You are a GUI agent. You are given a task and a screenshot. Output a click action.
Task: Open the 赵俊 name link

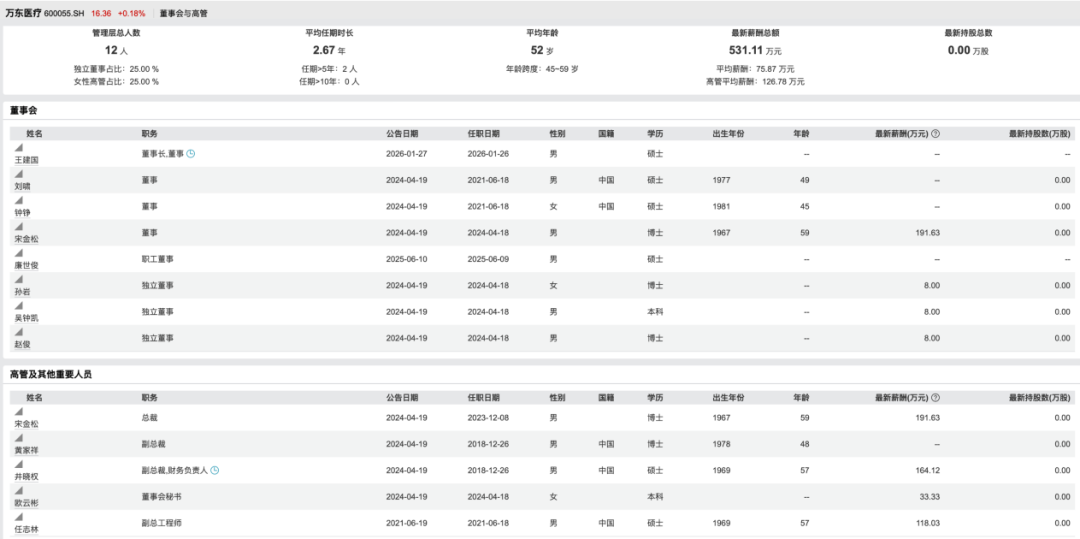22,344
